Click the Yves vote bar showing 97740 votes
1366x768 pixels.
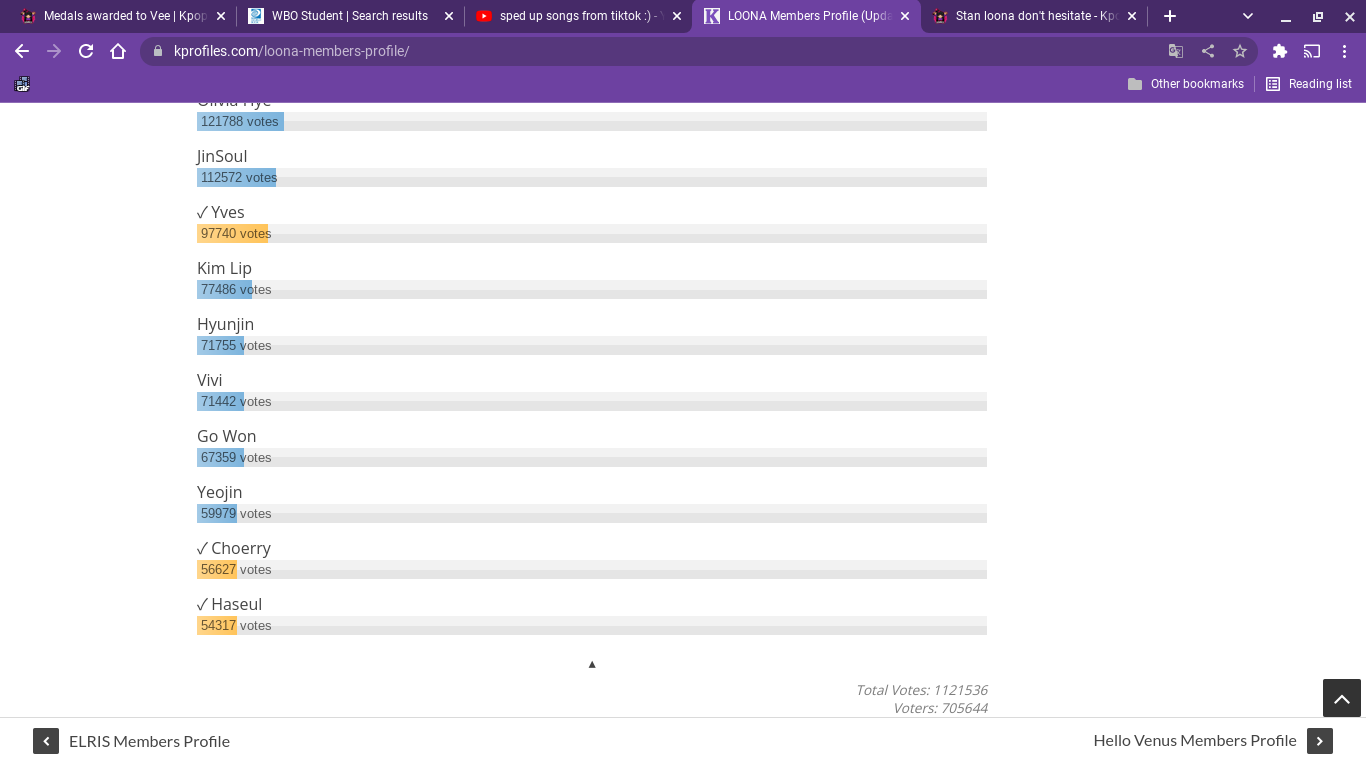pos(592,234)
